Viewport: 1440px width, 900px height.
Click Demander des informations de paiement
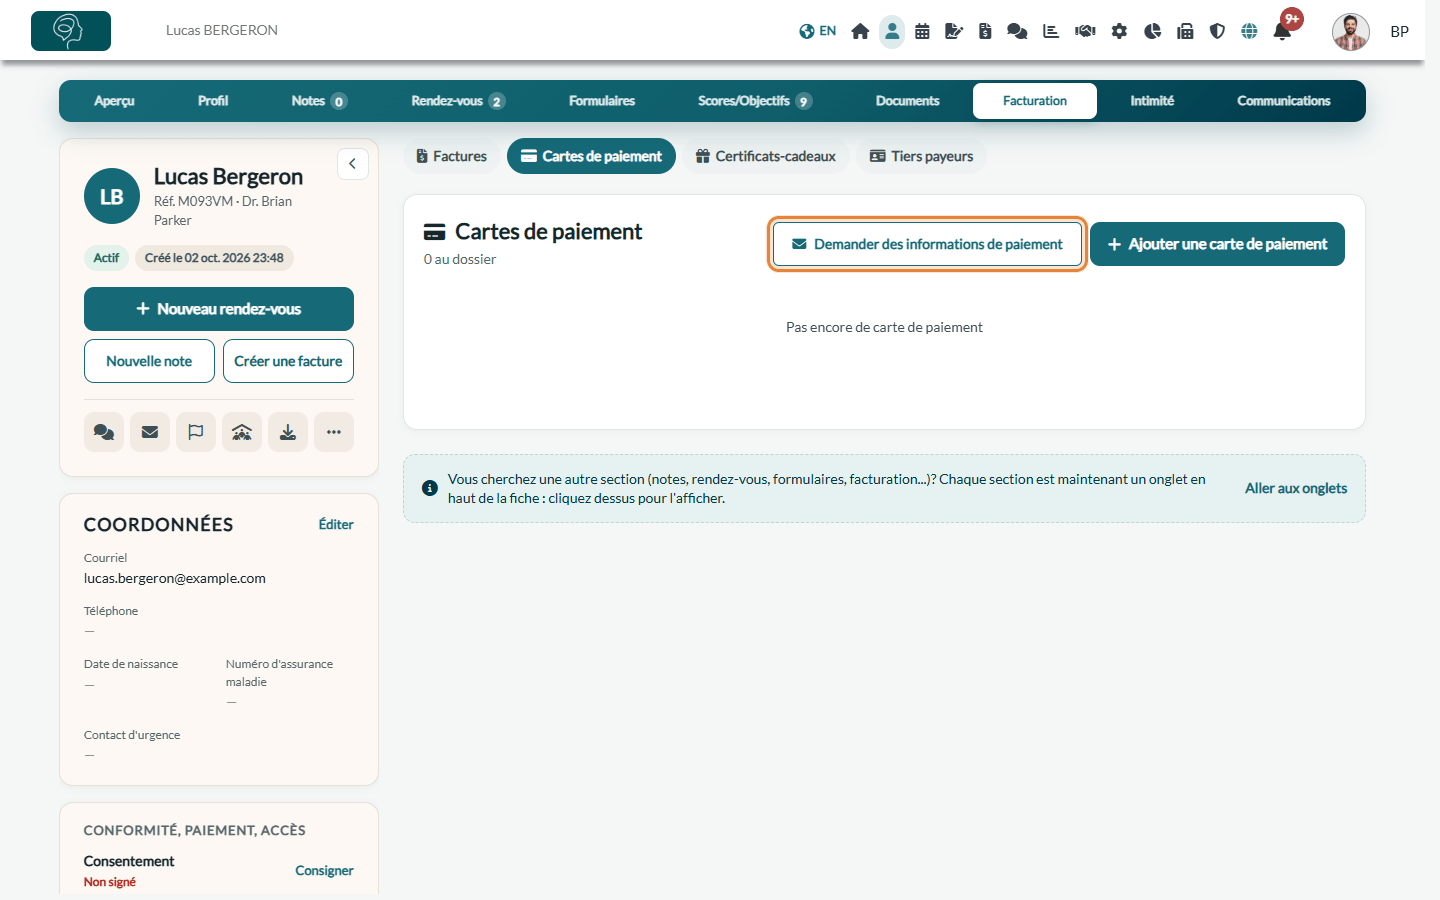[927, 244]
